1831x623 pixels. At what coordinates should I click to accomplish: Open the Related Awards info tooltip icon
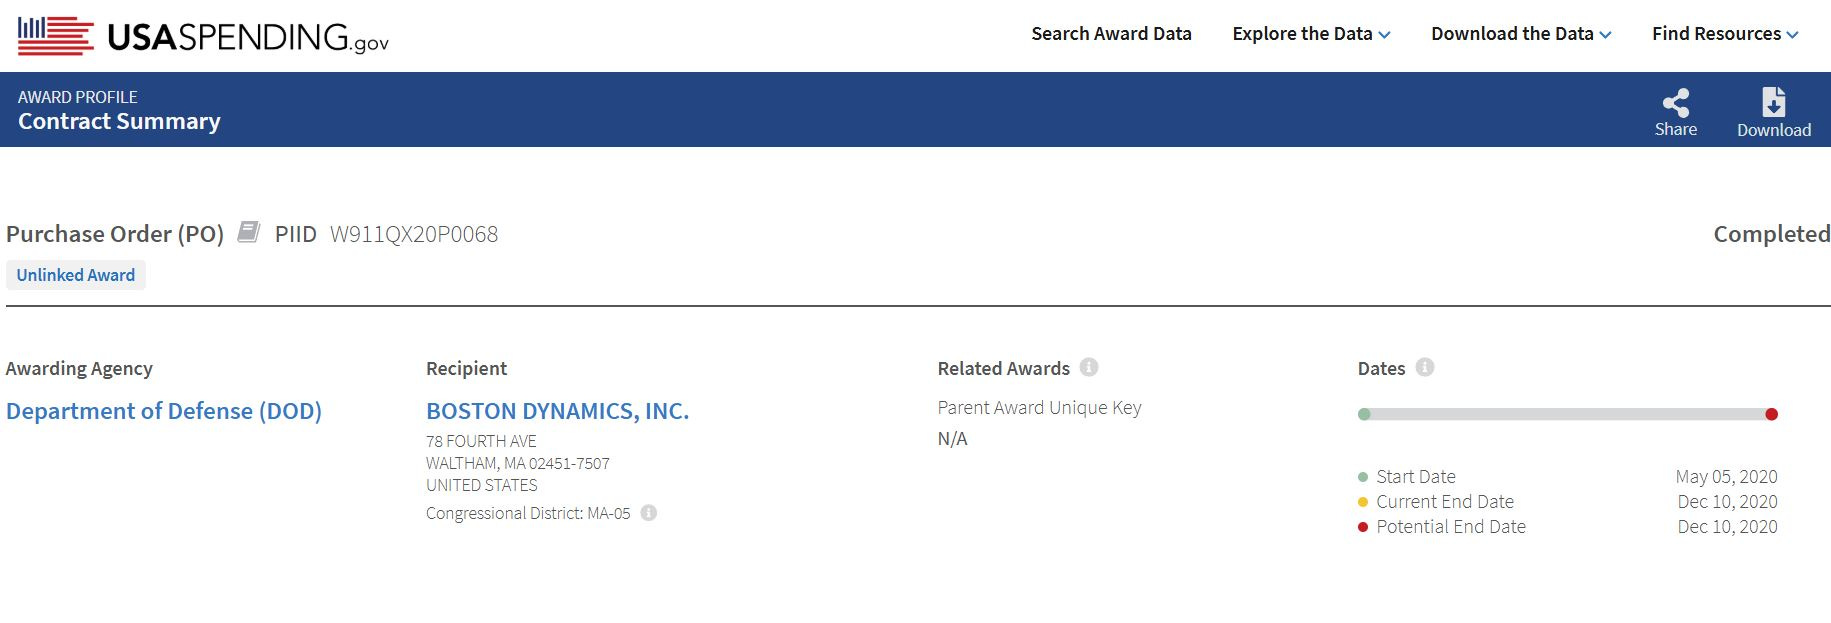(1089, 367)
